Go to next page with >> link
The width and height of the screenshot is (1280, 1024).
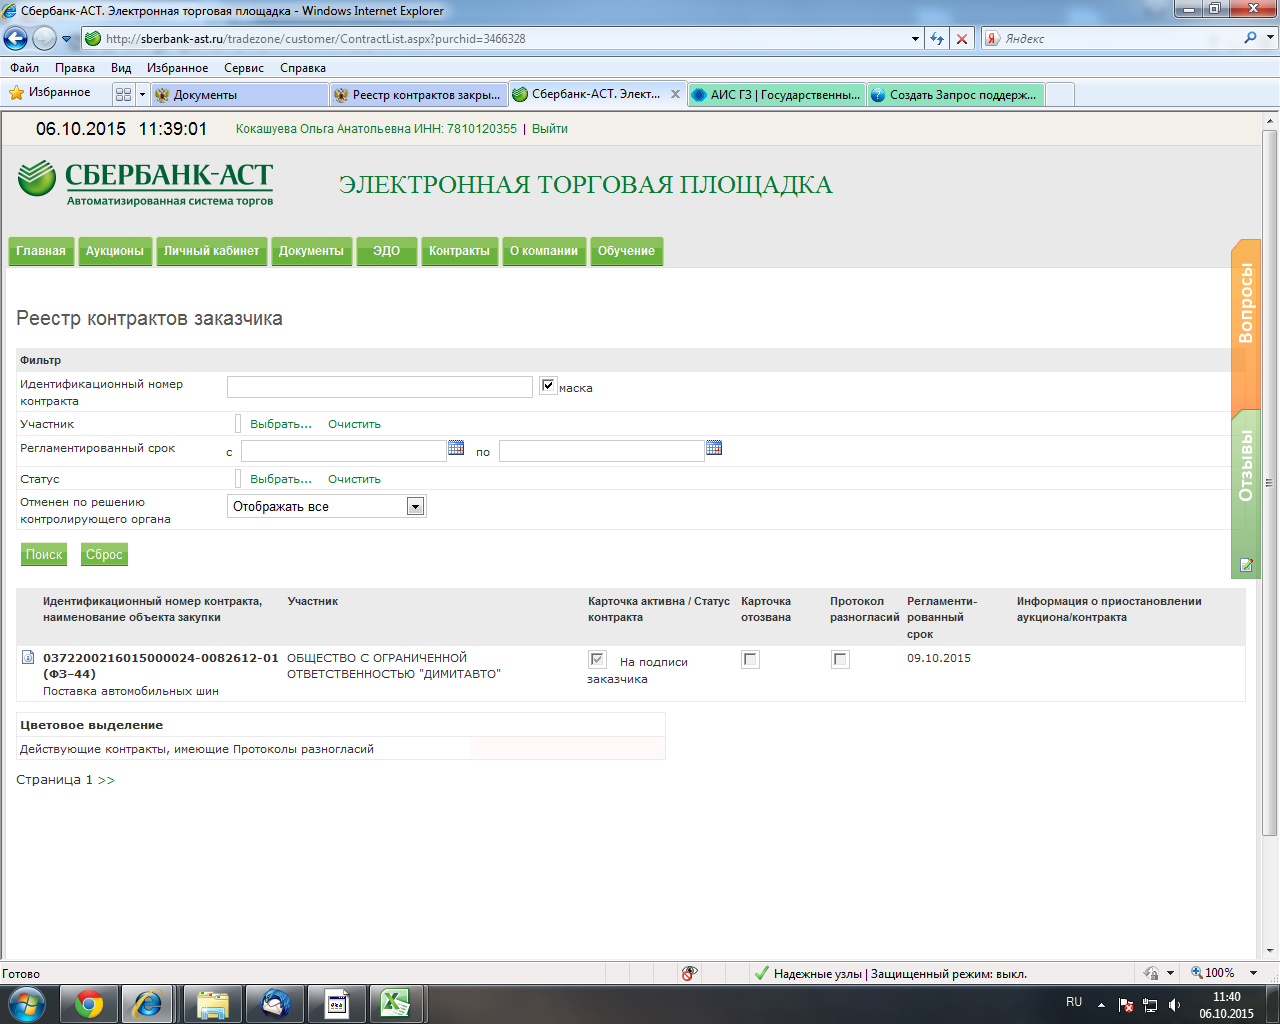pos(106,780)
